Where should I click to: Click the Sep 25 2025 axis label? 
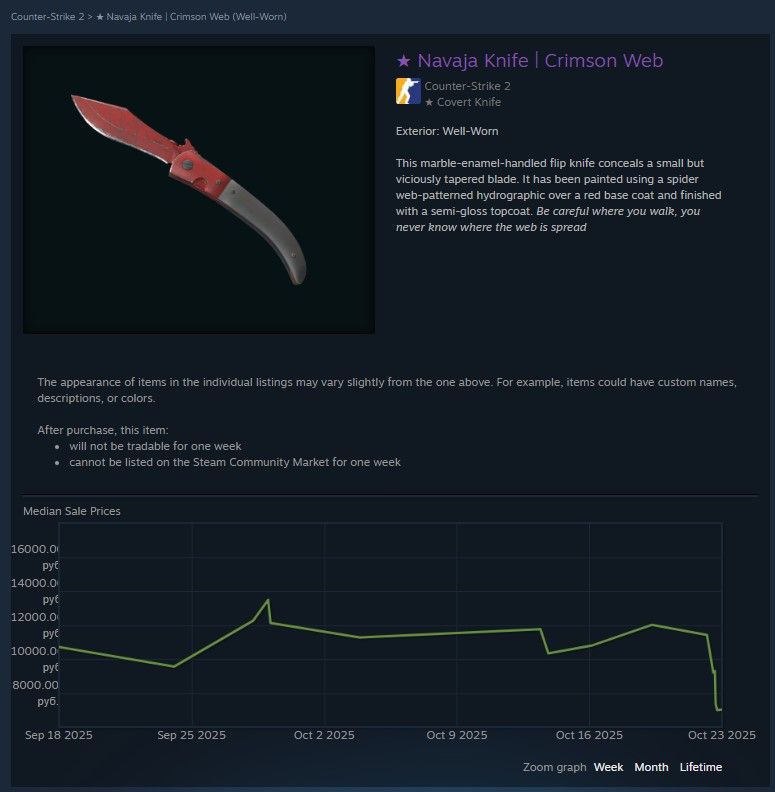[x=191, y=735]
